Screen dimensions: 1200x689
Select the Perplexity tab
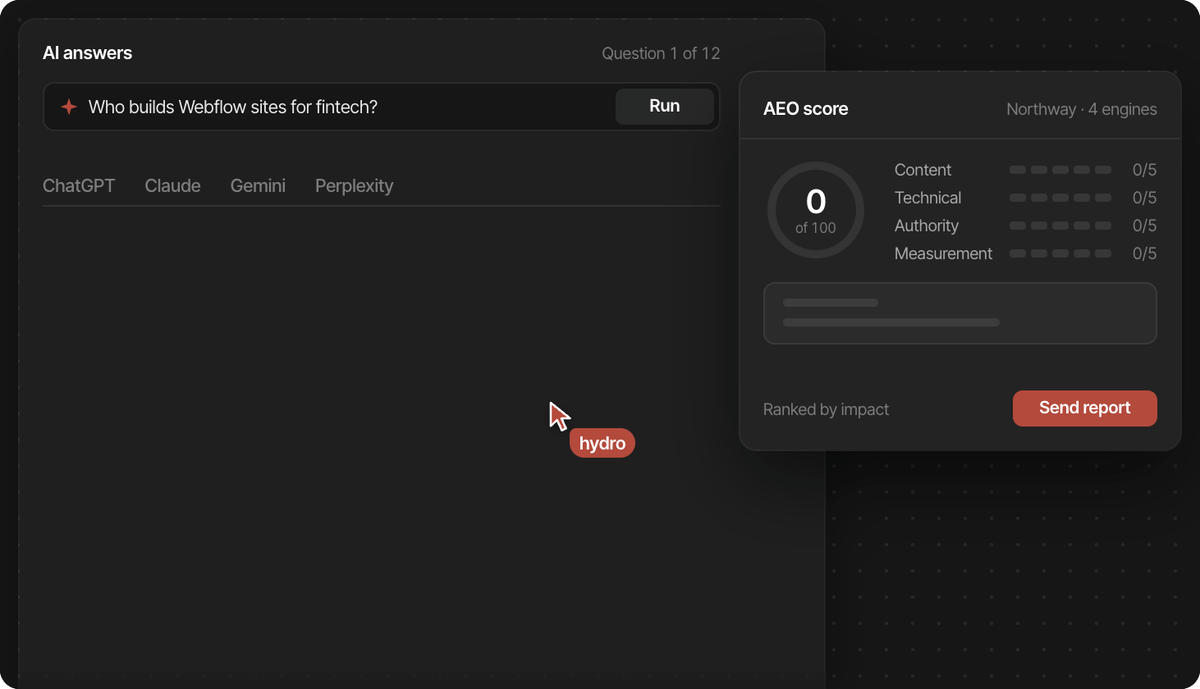354,186
